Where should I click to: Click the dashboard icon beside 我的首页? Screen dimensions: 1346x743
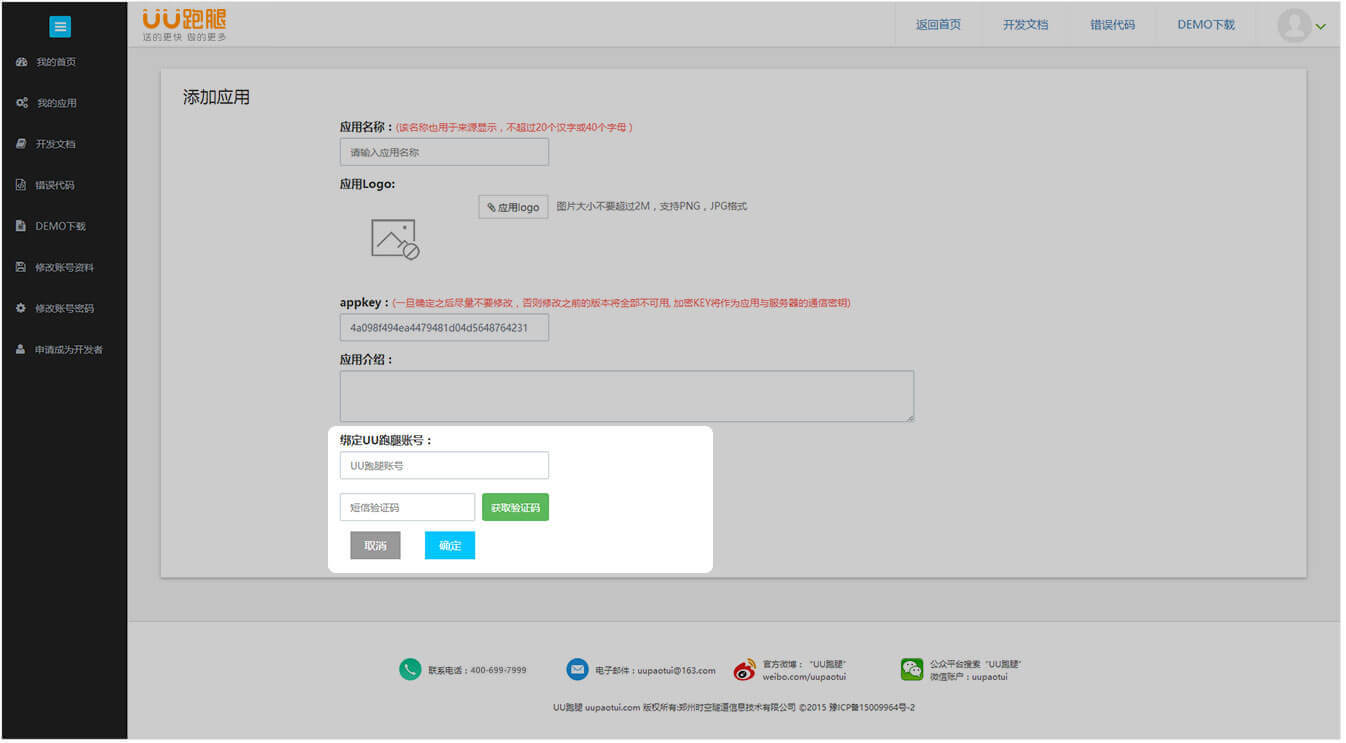(22, 62)
